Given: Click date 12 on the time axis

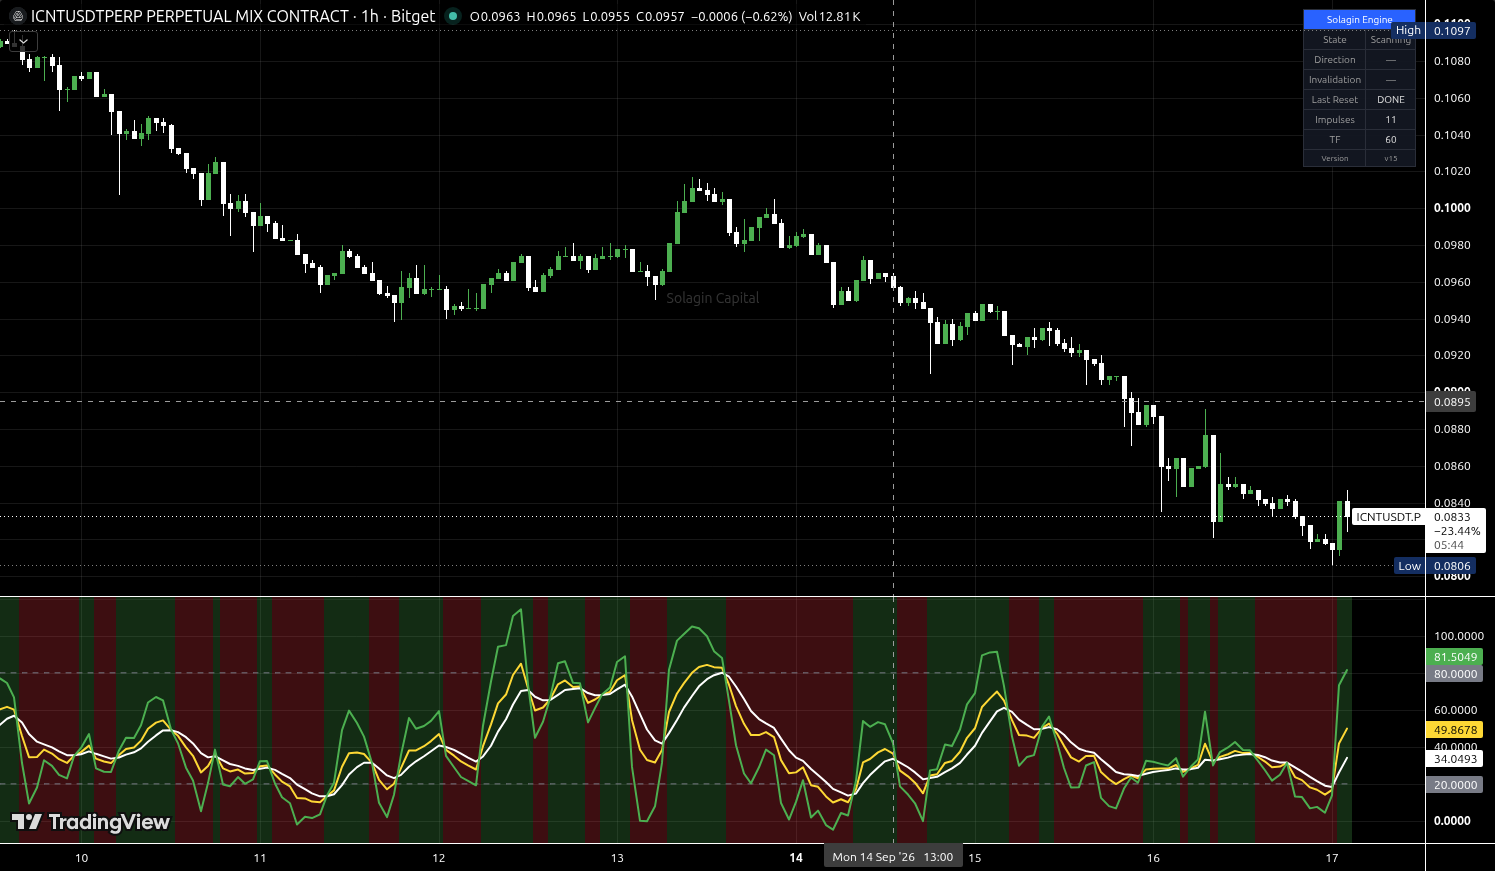Looking at the screenshot, I should [439, 858].
